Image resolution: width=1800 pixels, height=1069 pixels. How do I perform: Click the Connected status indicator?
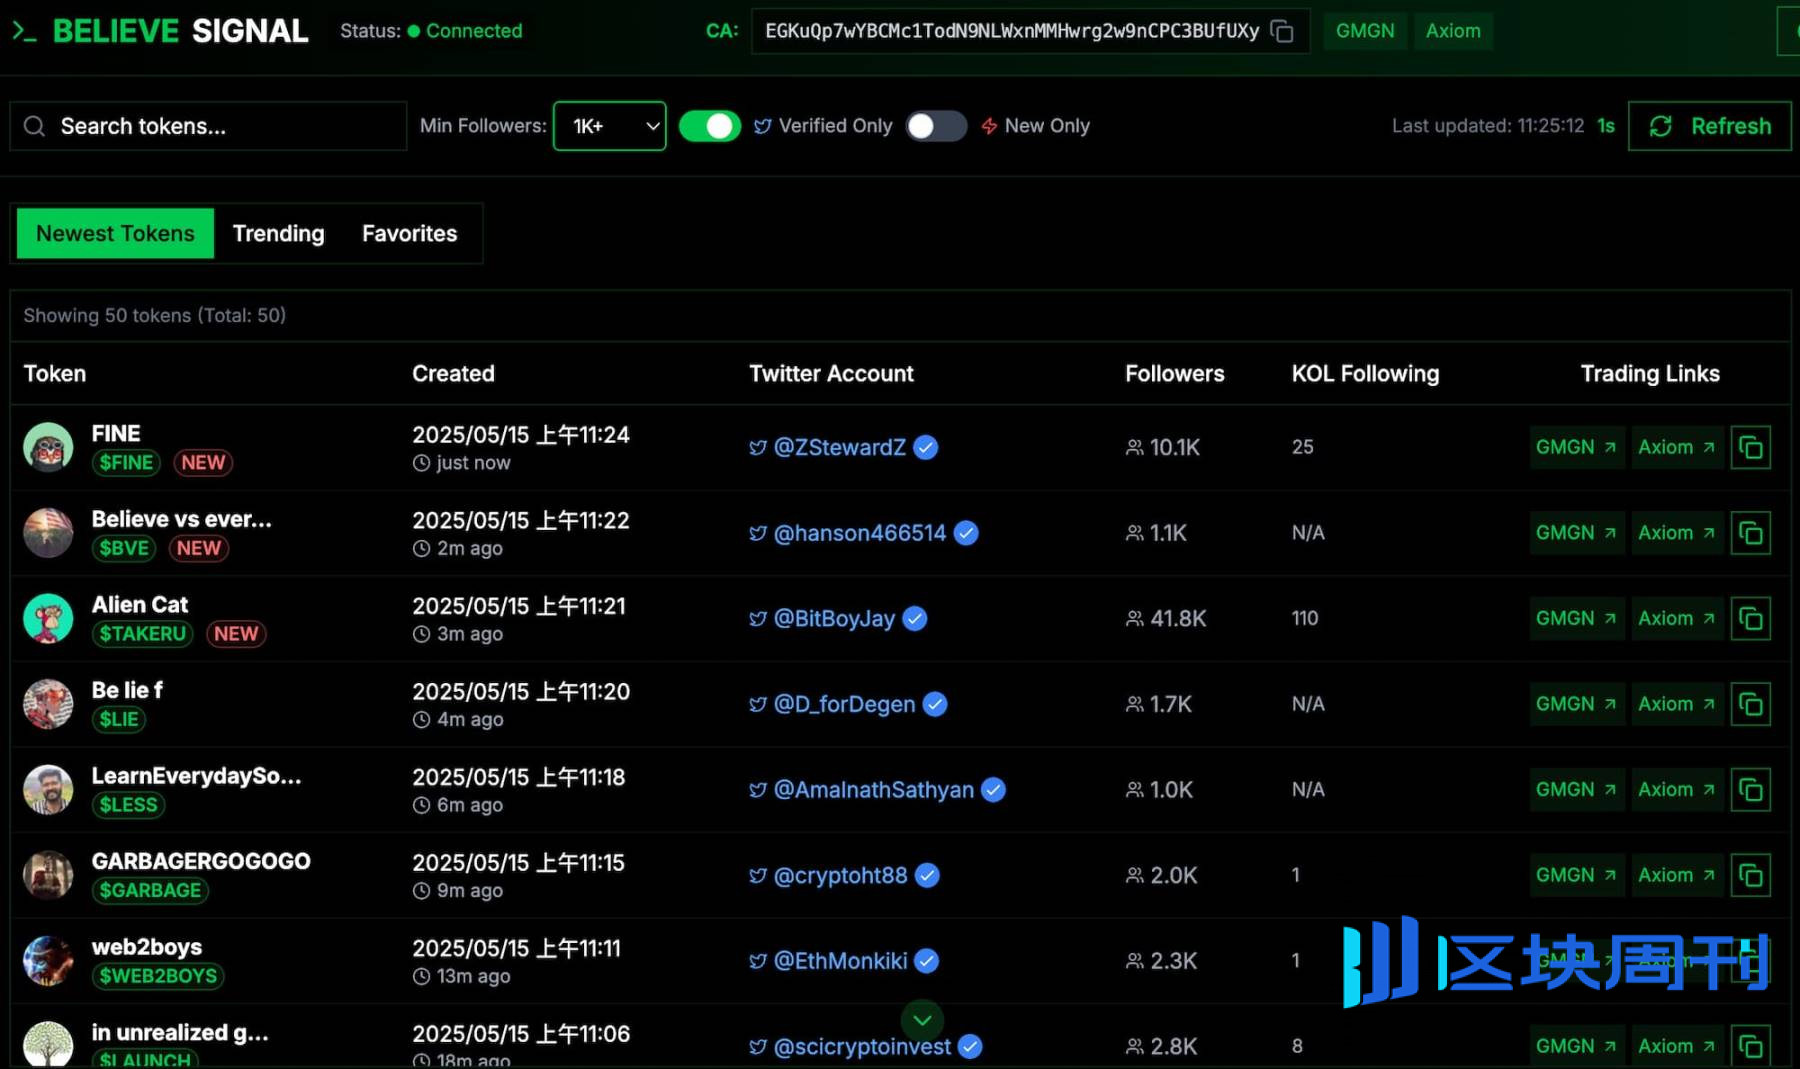[x=465, y=31]
